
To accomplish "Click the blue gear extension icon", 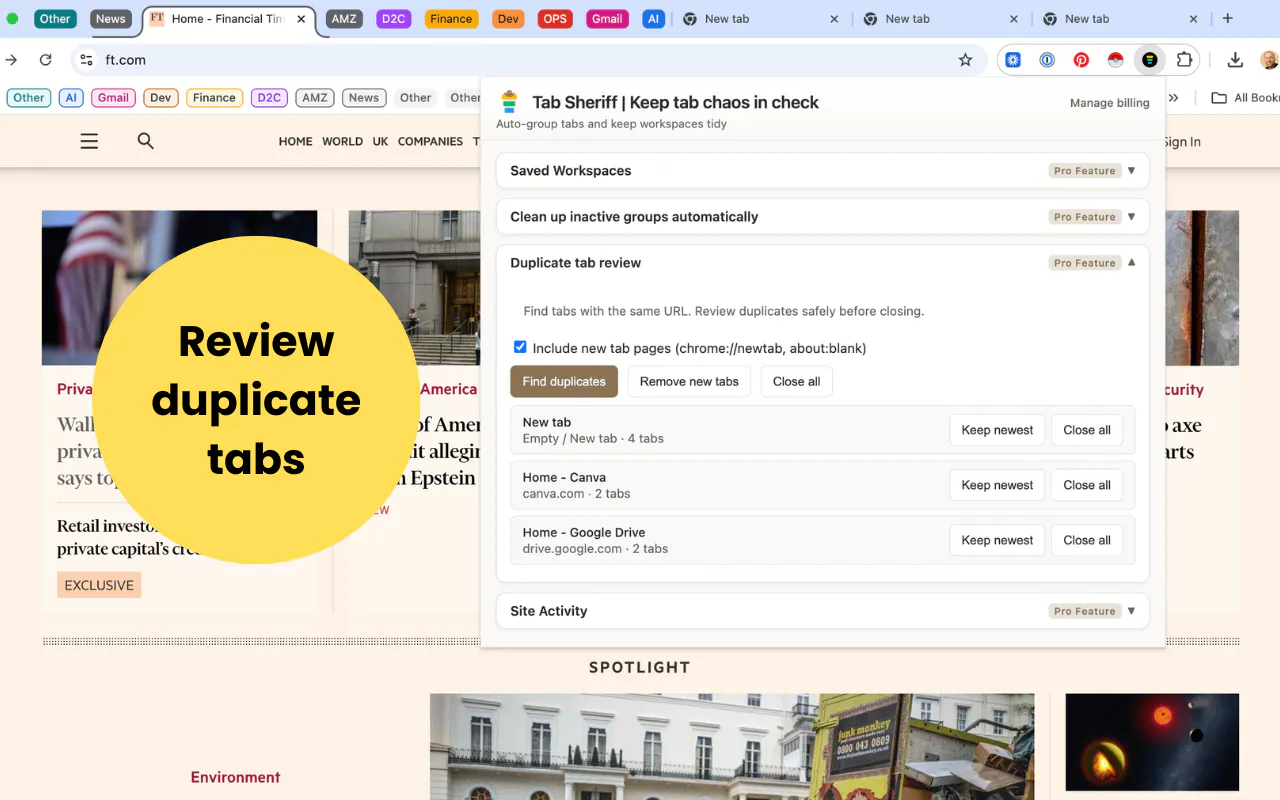I will tap(1013, 60).
